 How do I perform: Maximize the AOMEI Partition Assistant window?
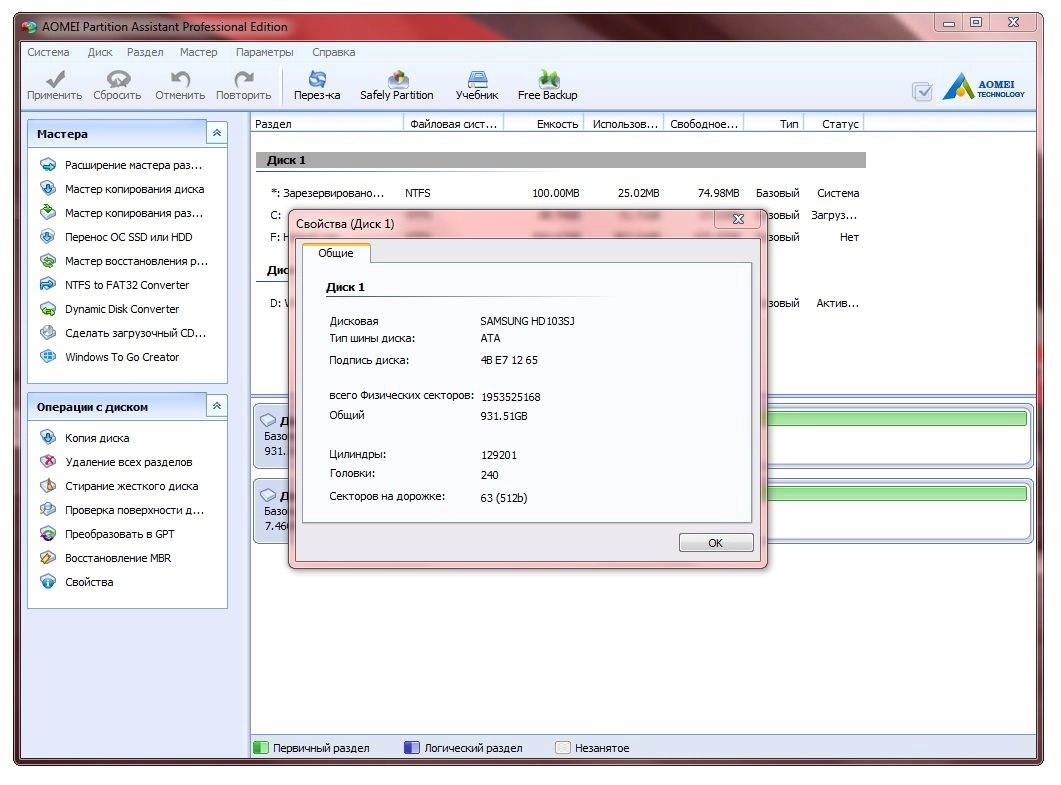pos(976,22)
